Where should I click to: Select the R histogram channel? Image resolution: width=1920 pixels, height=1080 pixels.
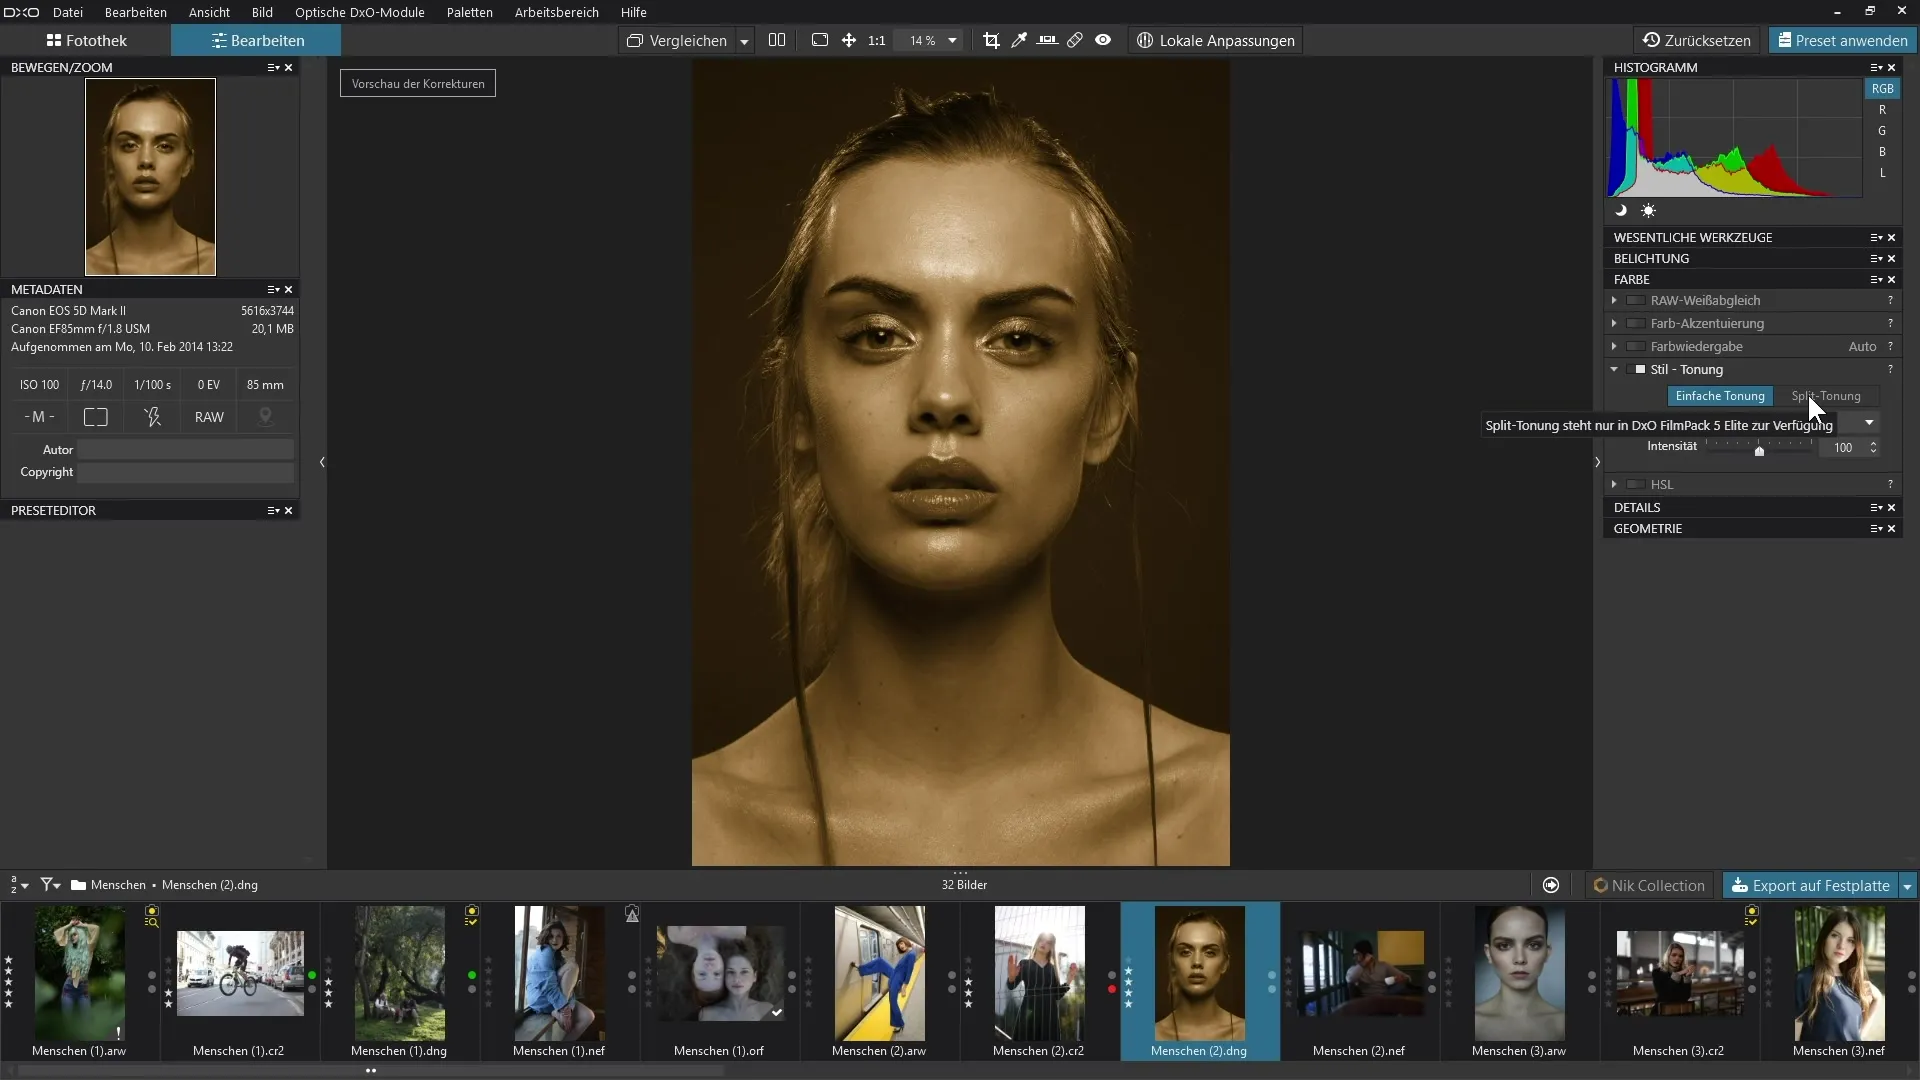1882,110
